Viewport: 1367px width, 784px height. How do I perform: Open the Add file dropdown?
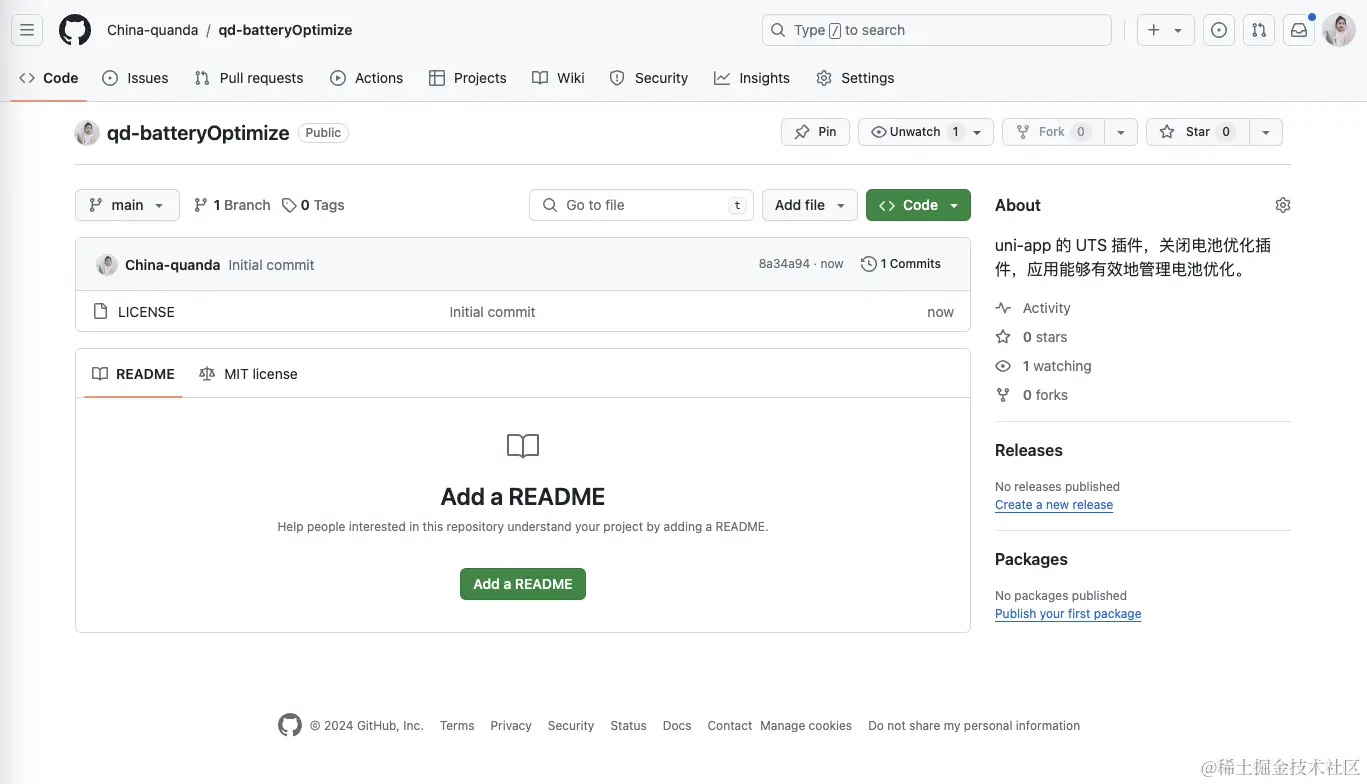(810, 205)
